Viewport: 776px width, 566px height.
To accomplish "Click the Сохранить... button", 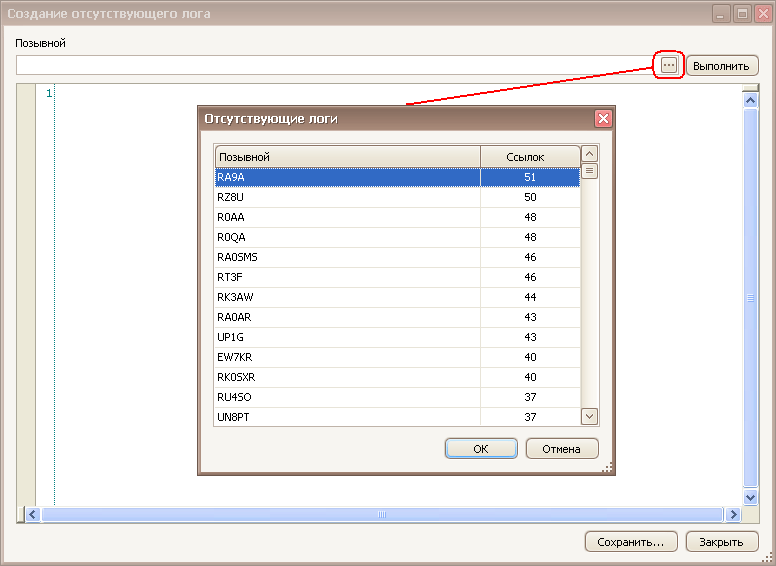I will tap(630, 542).
